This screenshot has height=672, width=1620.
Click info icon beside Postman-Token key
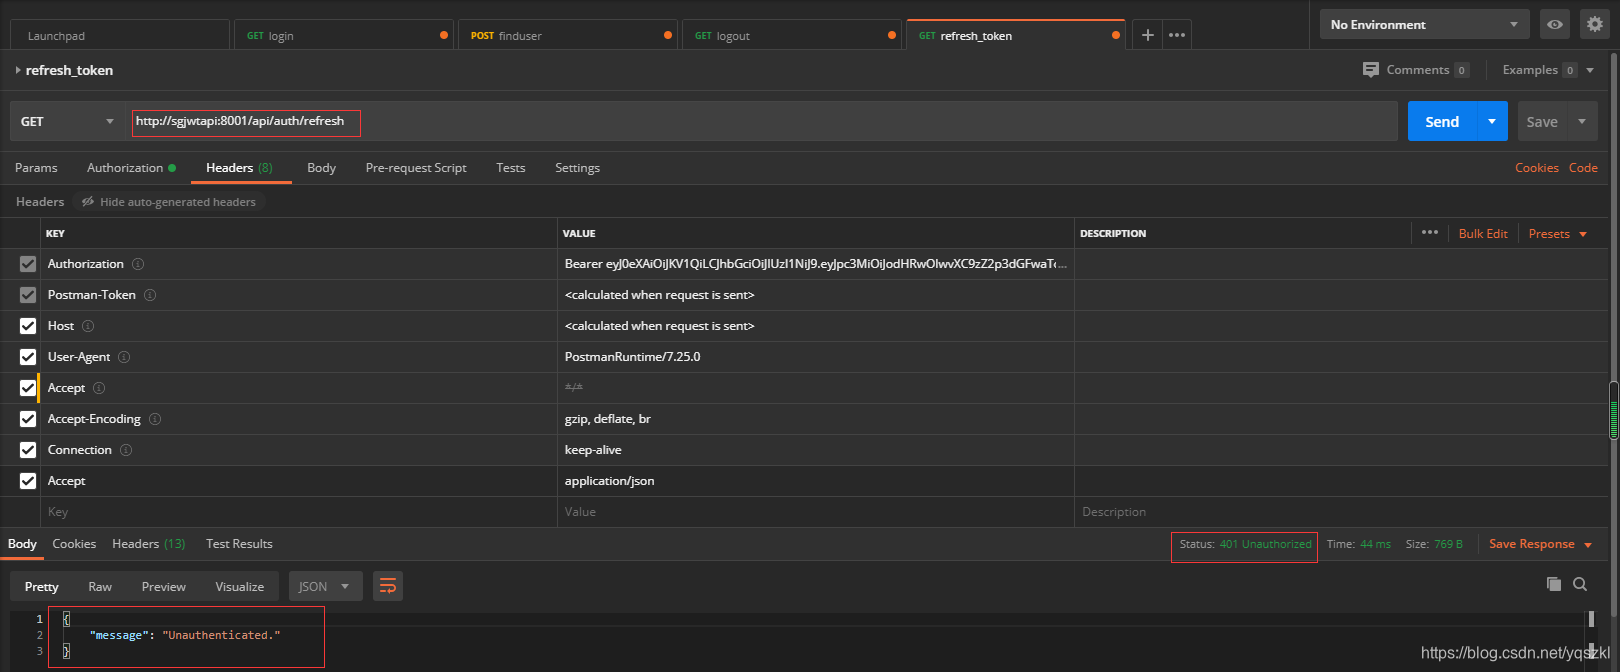(x=150, y=295)
